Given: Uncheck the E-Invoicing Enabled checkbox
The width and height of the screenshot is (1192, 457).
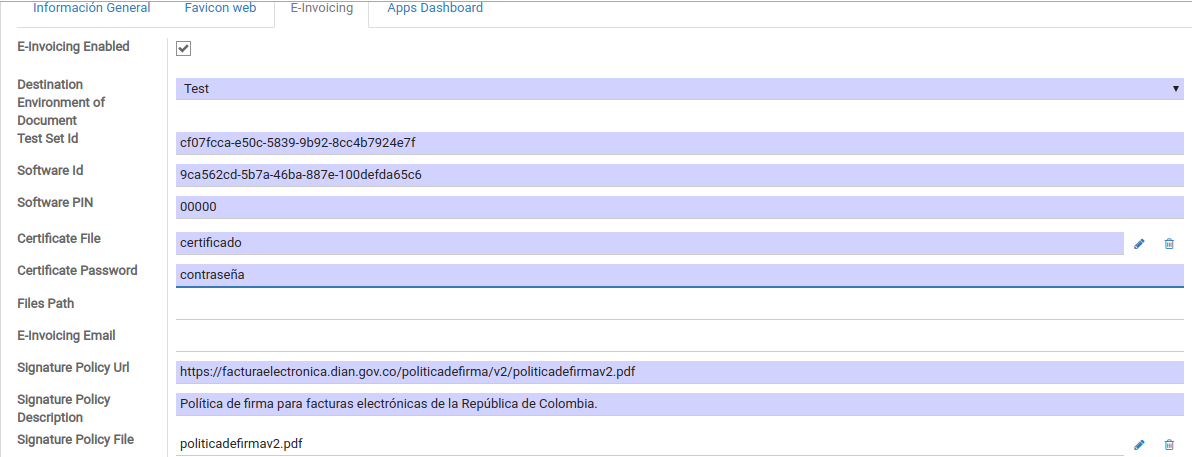Looking at the screenshot, I should 184,48.
